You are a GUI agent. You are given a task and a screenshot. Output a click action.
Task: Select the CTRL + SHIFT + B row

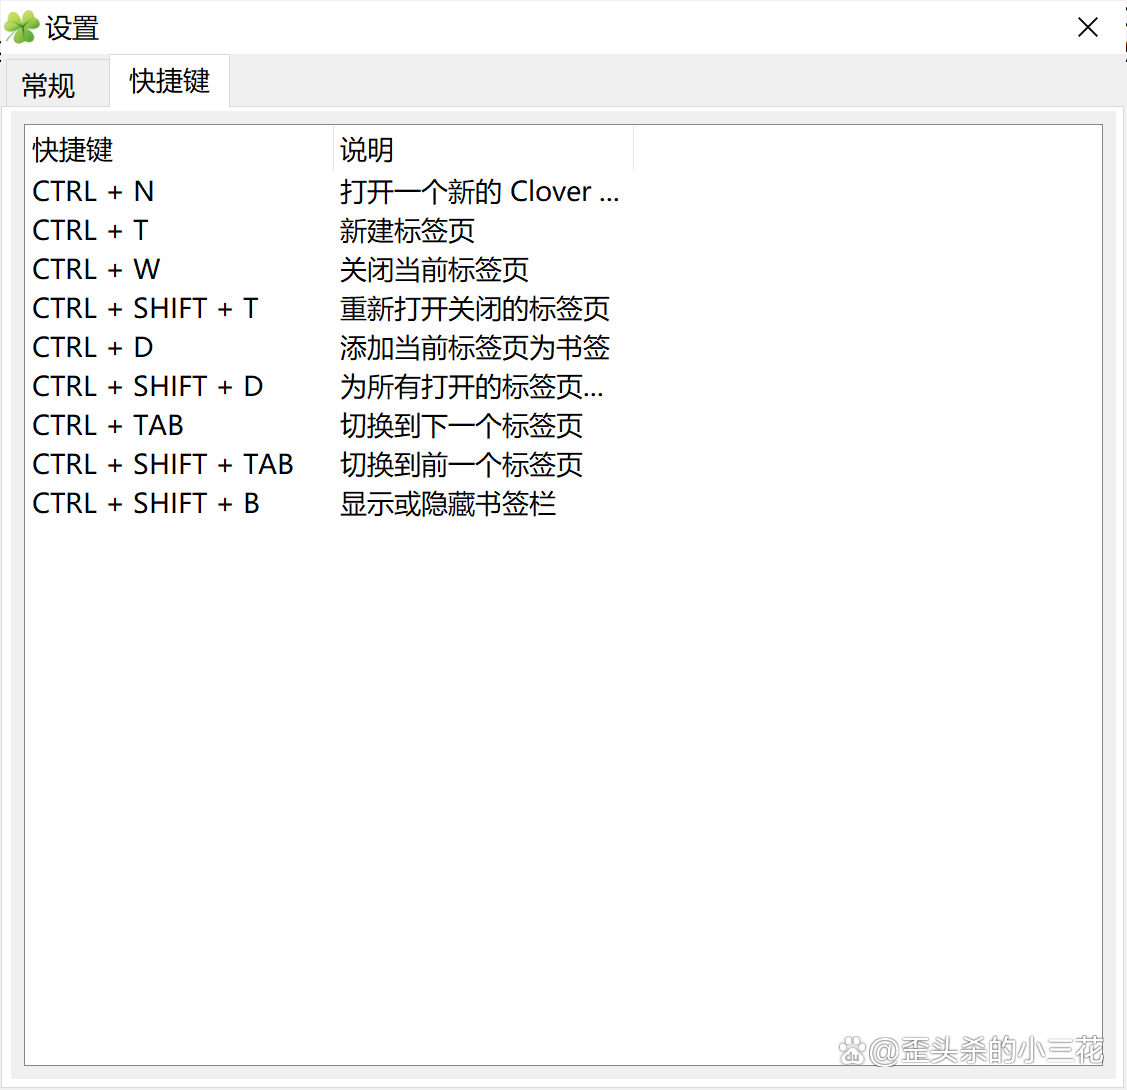coord(329,503)
